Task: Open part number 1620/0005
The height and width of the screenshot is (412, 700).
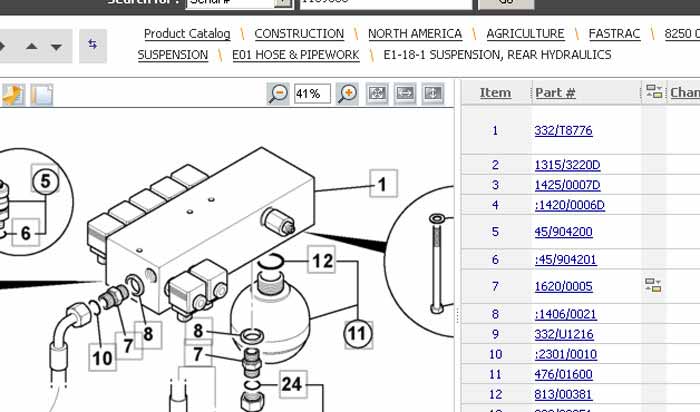Action: click(563, 287)
